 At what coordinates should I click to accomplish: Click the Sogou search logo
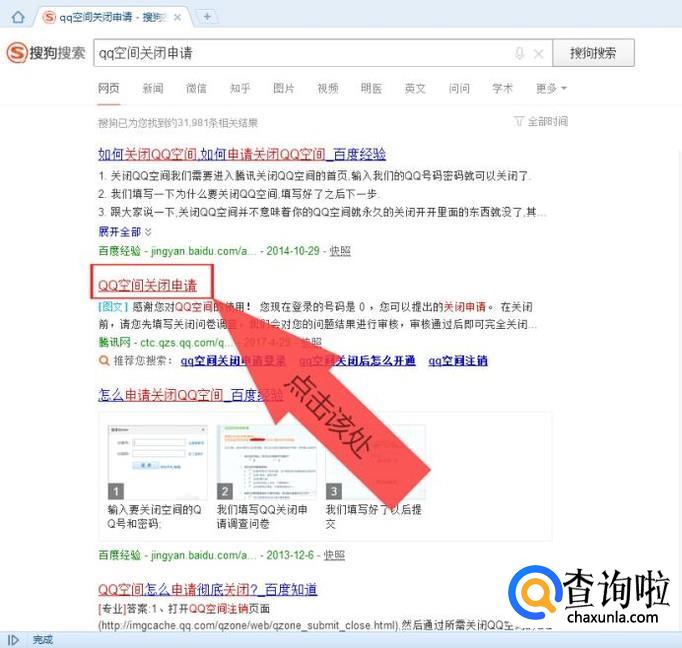[x=46, y=53]
